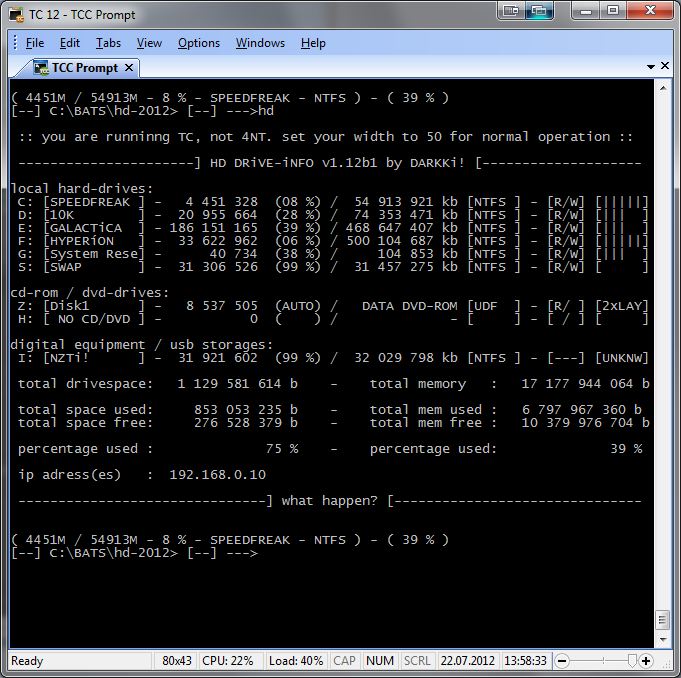Click the bottom command prompt line
Image resolution: width=681 pixels, height=678 pixels.
tap(135, 553)
